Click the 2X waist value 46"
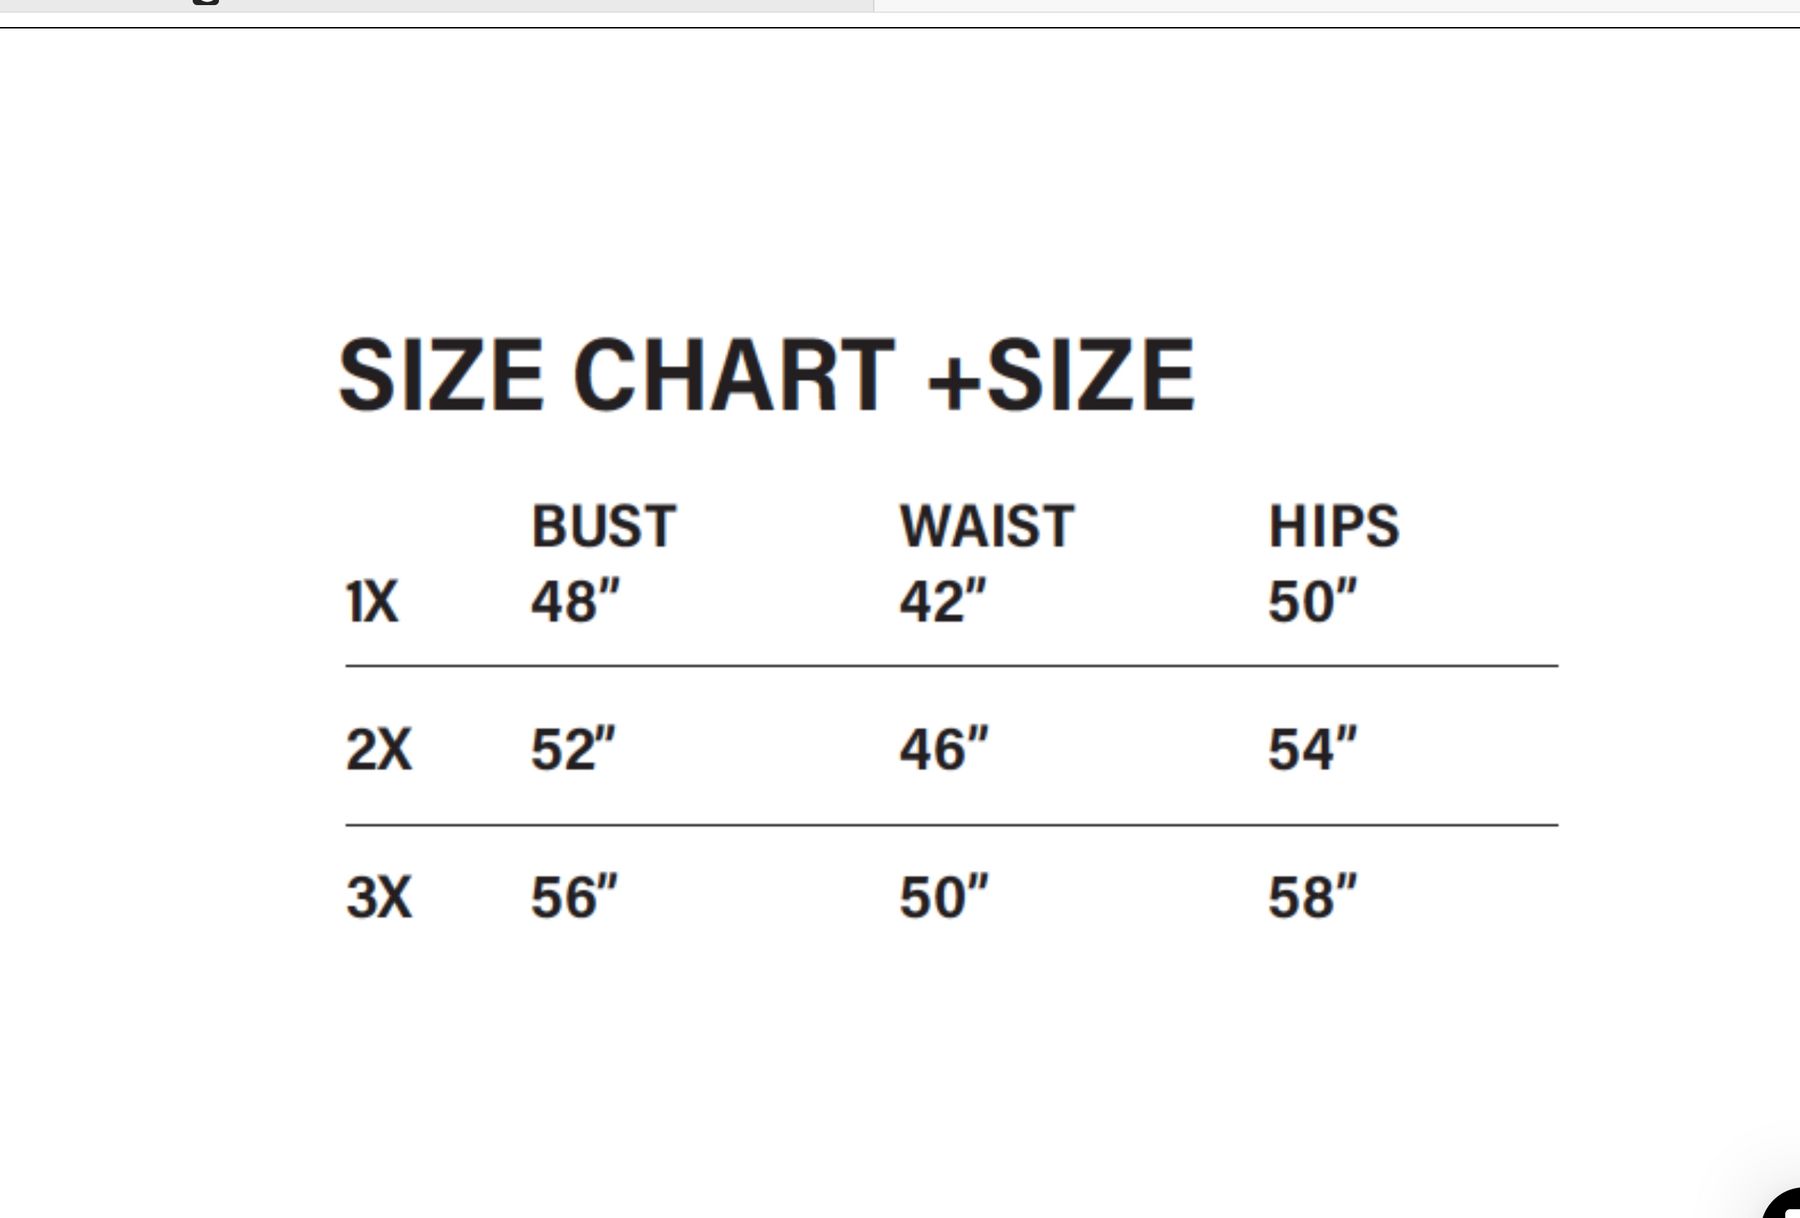The height and width of the screenshot is (1218, 1800). pos(943,749)
